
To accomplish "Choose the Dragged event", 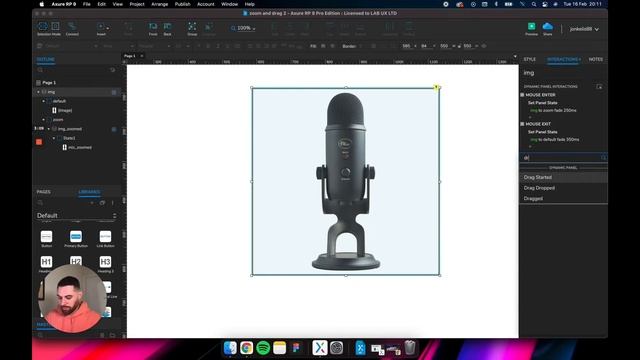I will [x=563, y=199].
